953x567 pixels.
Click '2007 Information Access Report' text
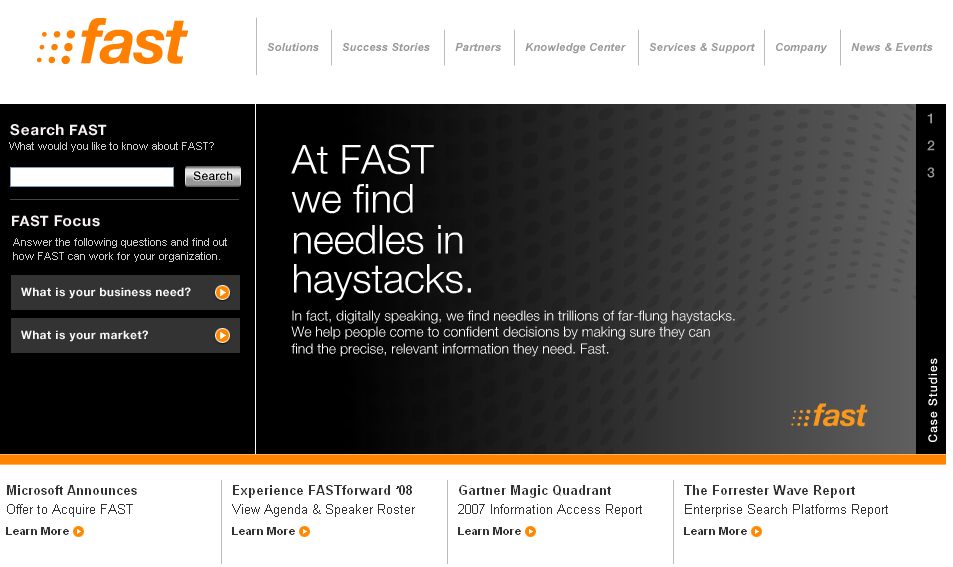pos(550,509)
